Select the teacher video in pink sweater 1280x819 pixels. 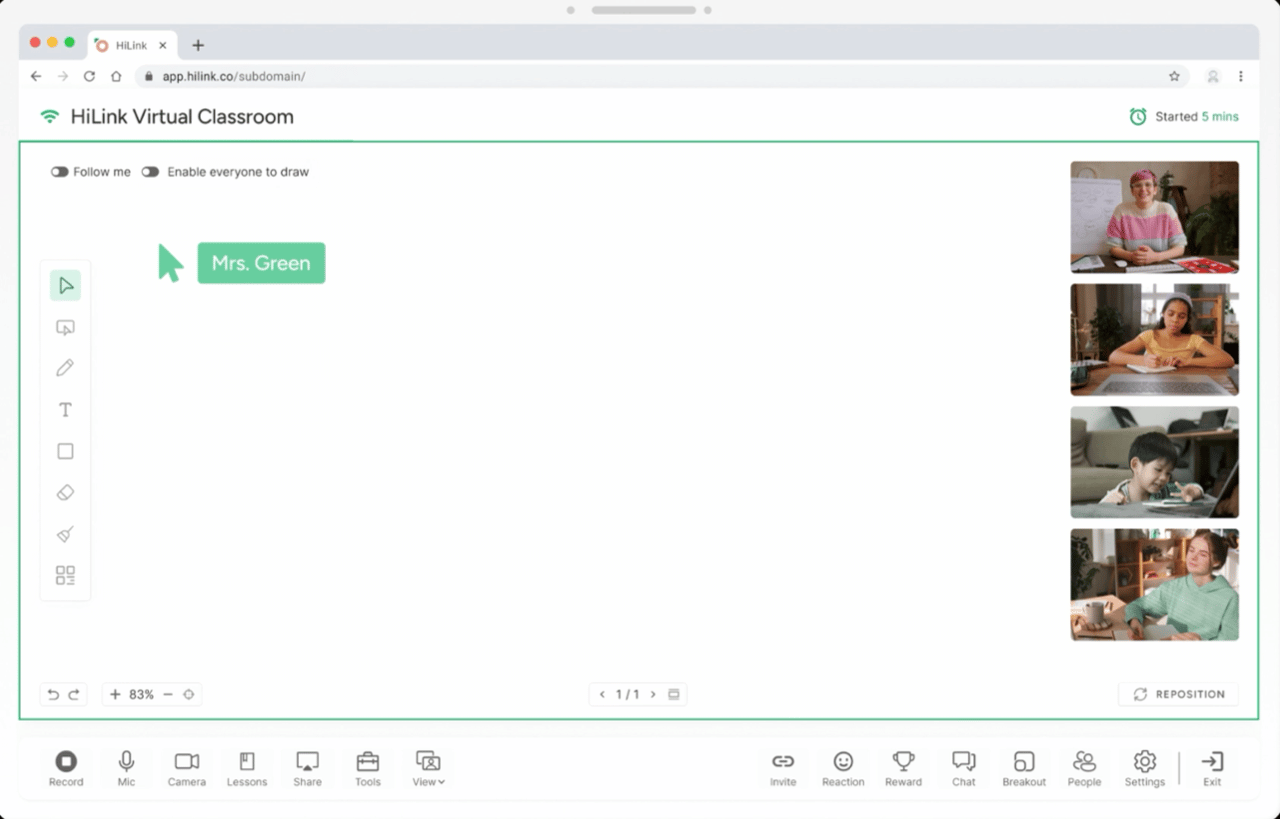pos(1155,217)
